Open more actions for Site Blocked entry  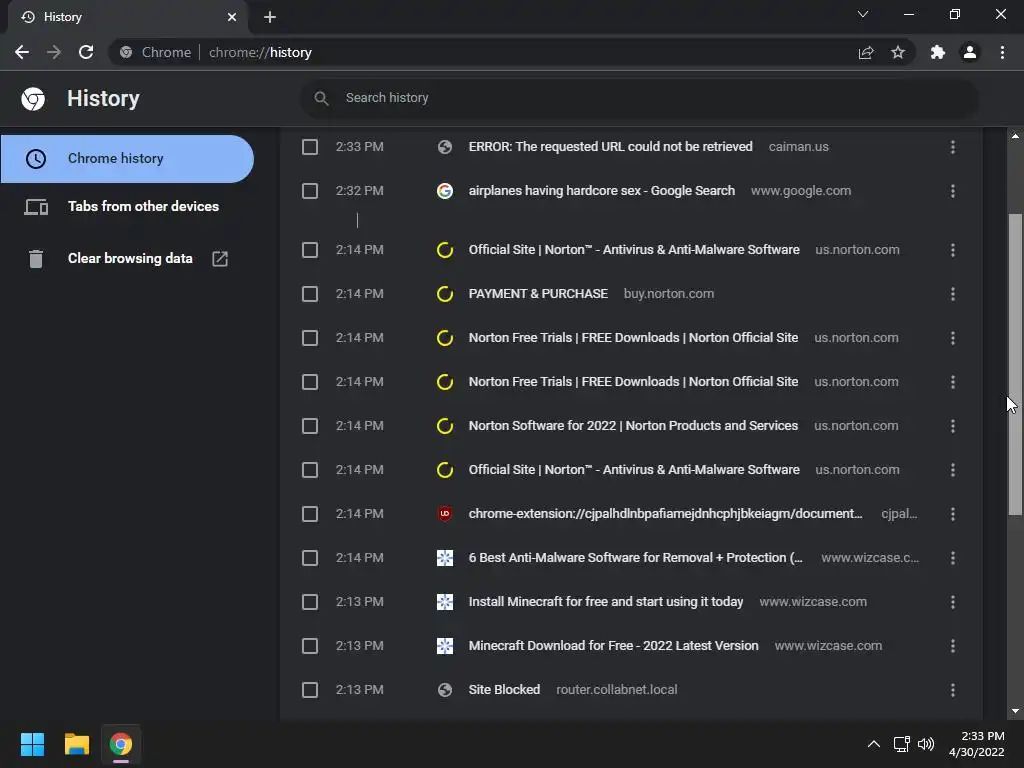click(953, 690)
